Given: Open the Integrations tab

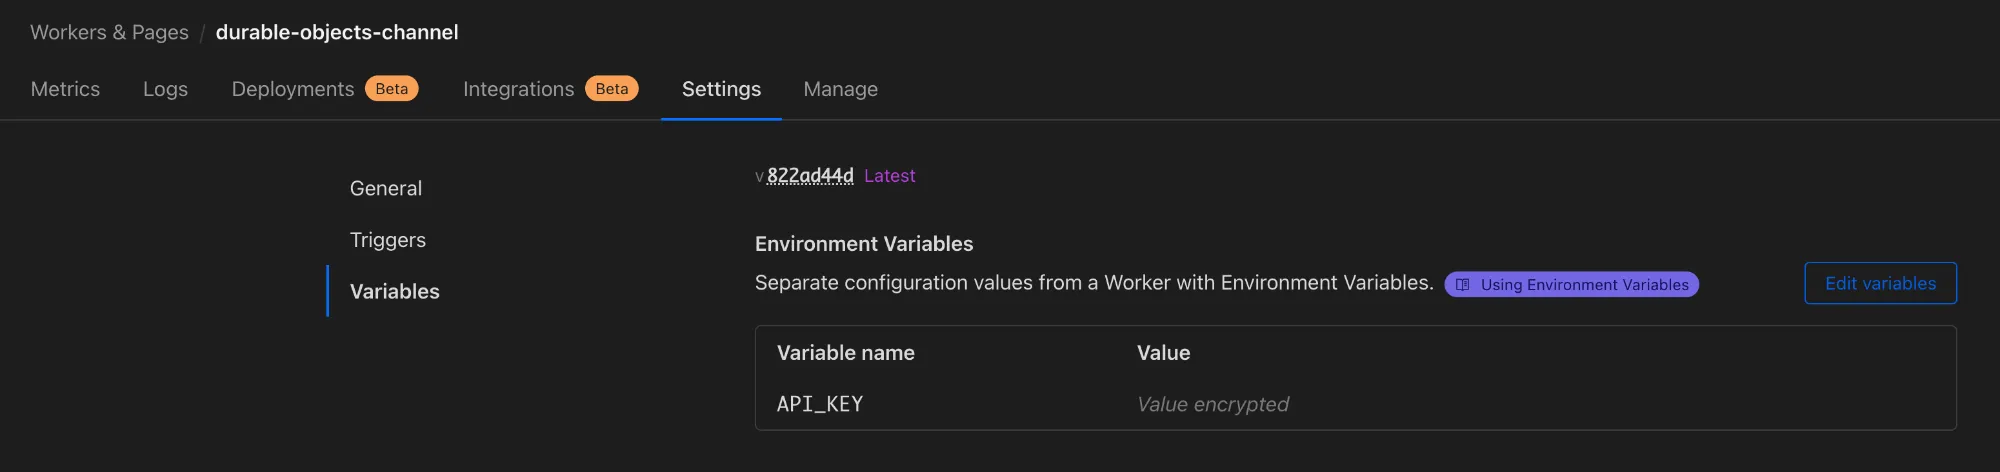Looking at the screenshot, I should click(x=518, y=89).
